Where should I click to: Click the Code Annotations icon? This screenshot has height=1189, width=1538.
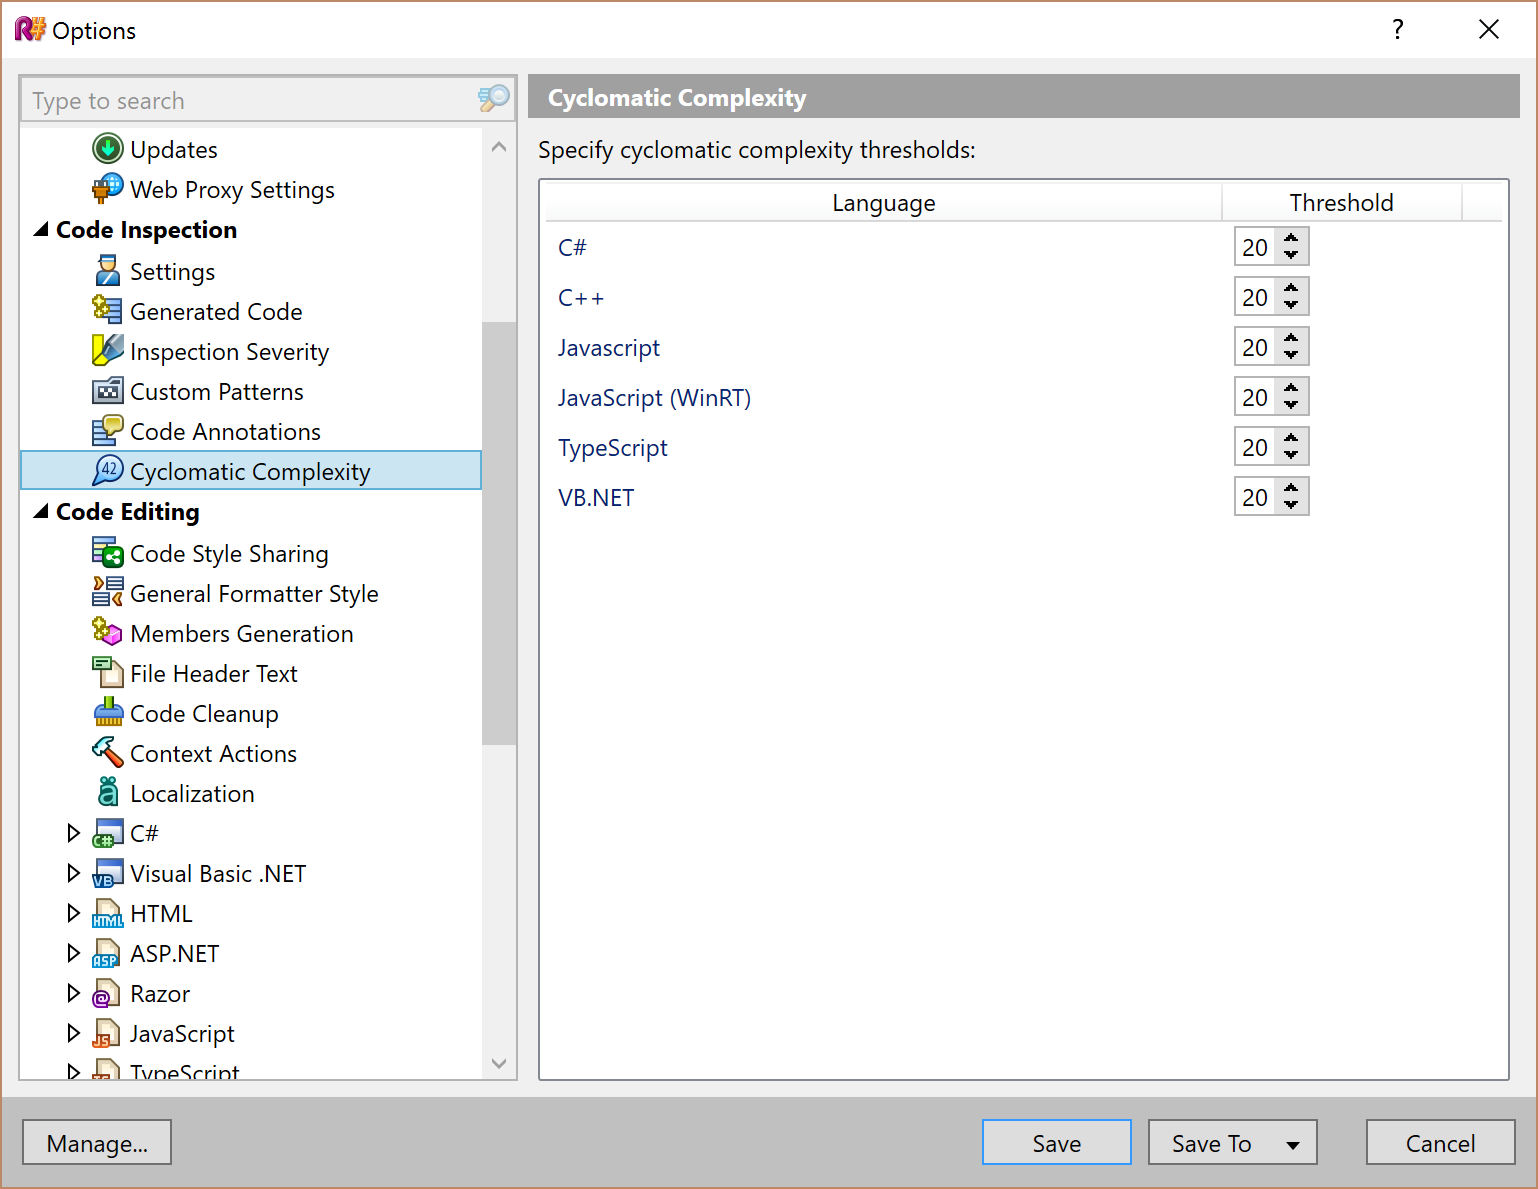tap(108, 431)
